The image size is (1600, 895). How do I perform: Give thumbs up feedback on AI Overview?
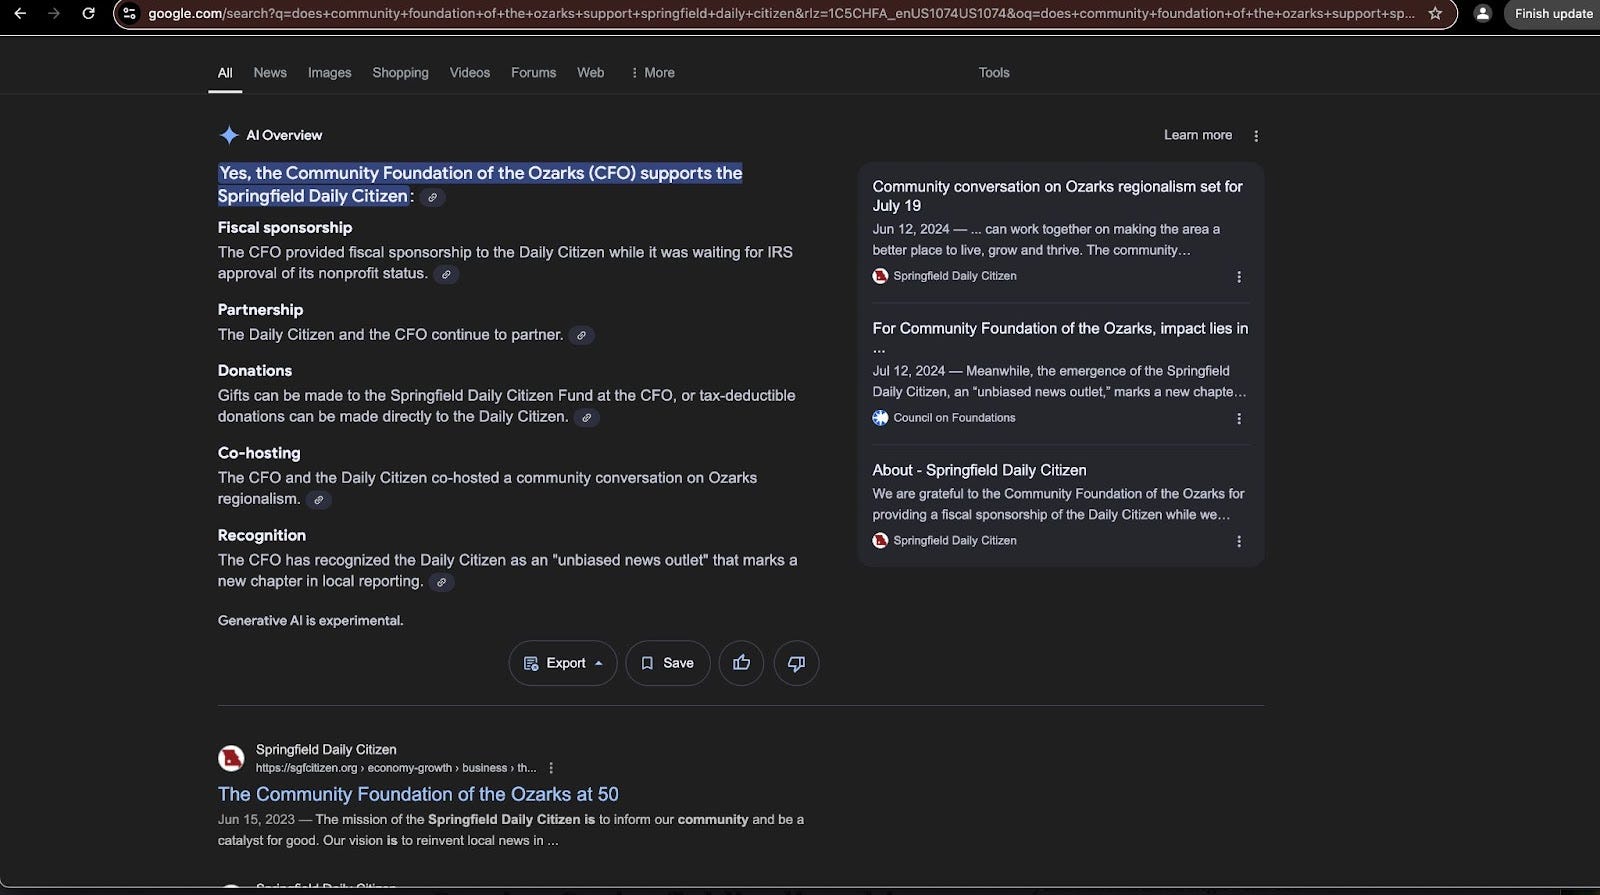coord(741,663)
